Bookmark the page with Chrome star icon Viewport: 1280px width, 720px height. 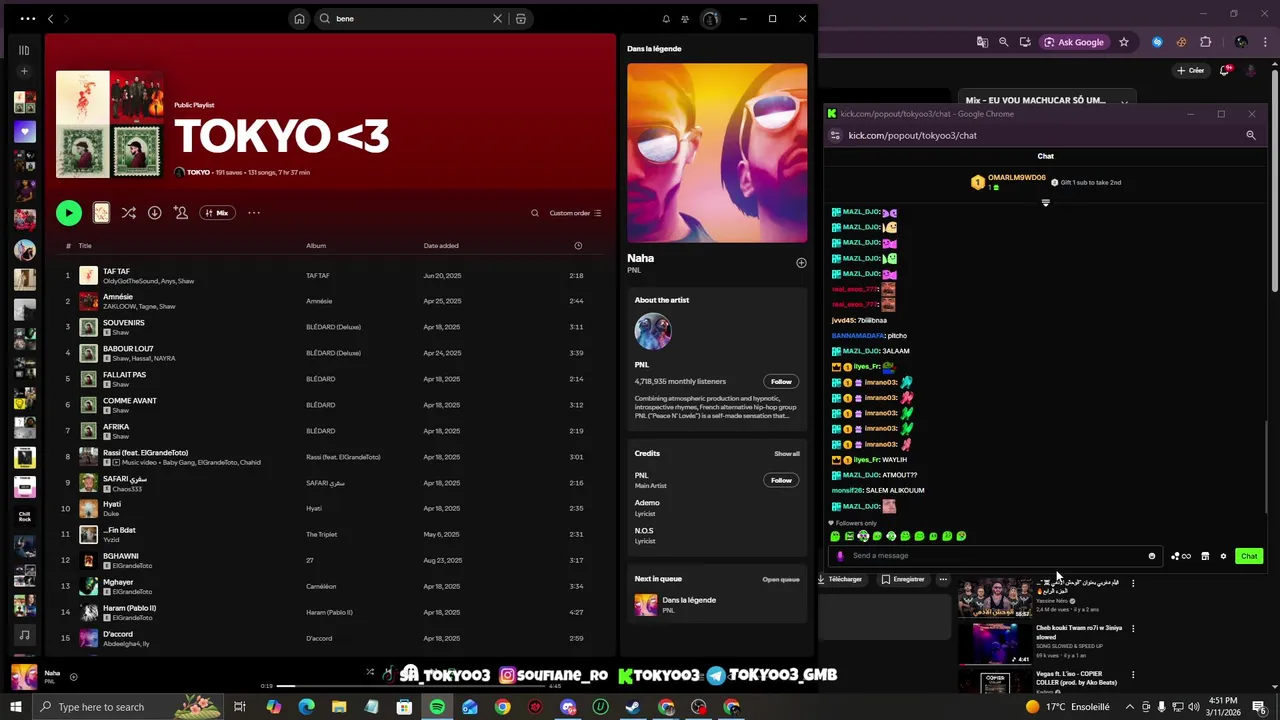tap(1124, 42)
